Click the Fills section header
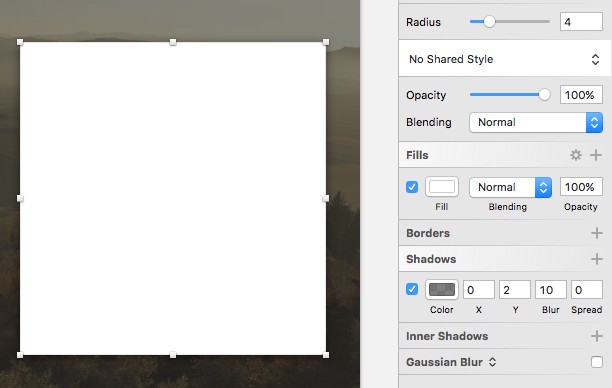Screen dimensions: 612x388 pyautogui.click(x=417, y=155)
